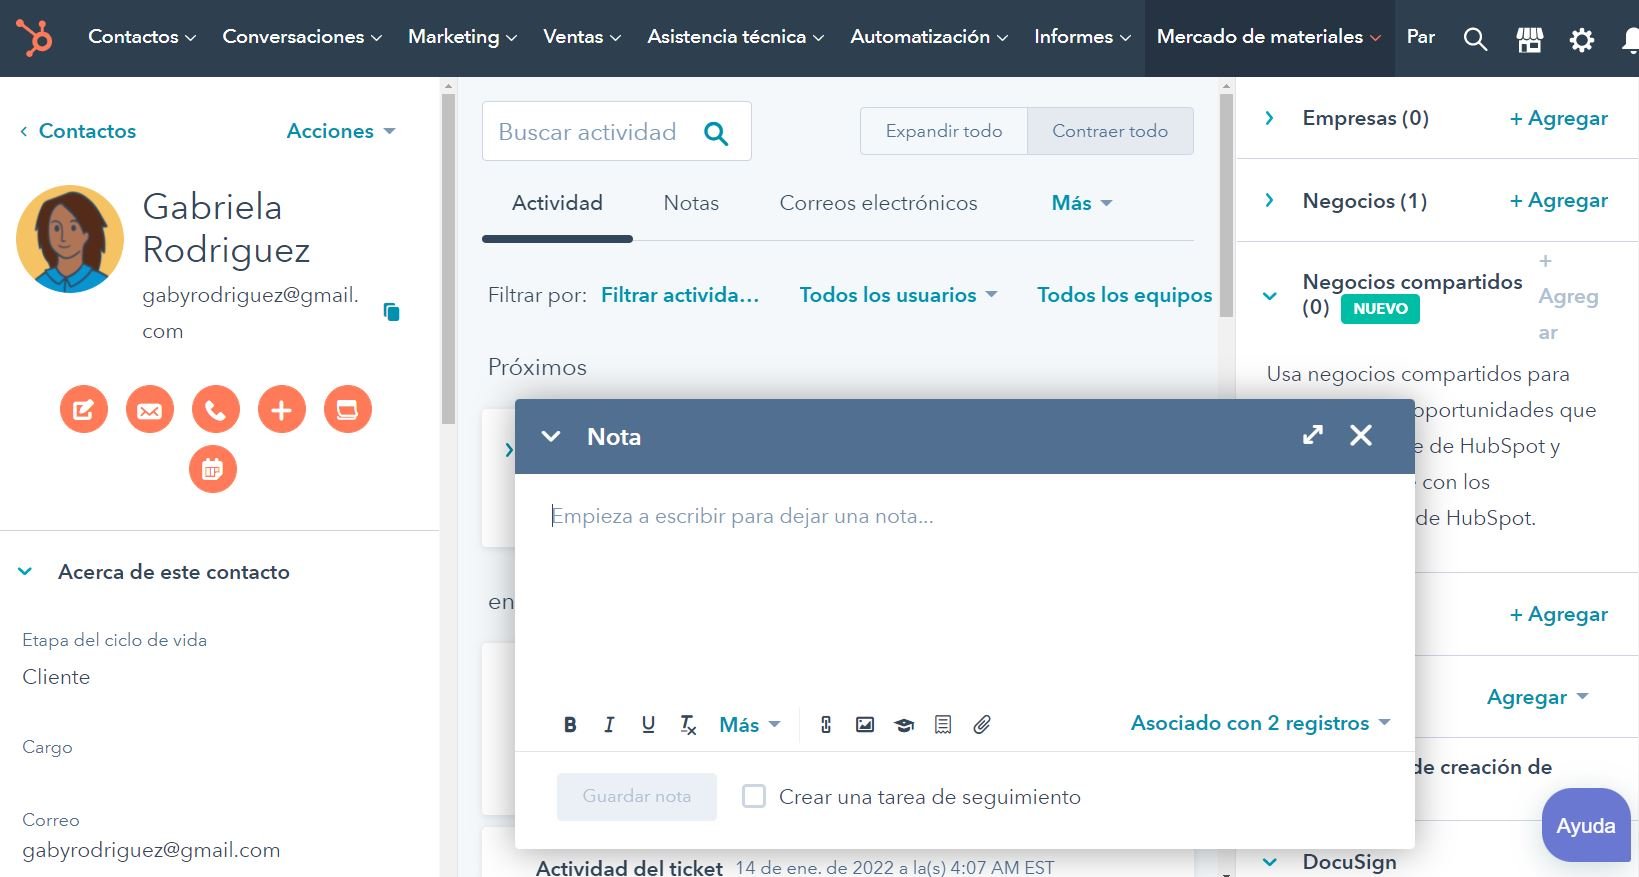1639x877 pixels.
Task: Open the Informes menu
Action: 1082,37
